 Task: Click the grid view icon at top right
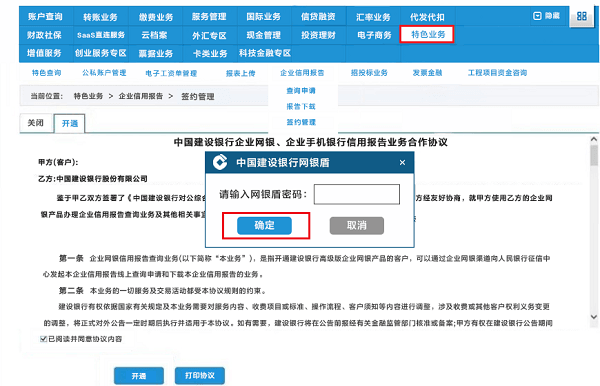click(582, 16)
